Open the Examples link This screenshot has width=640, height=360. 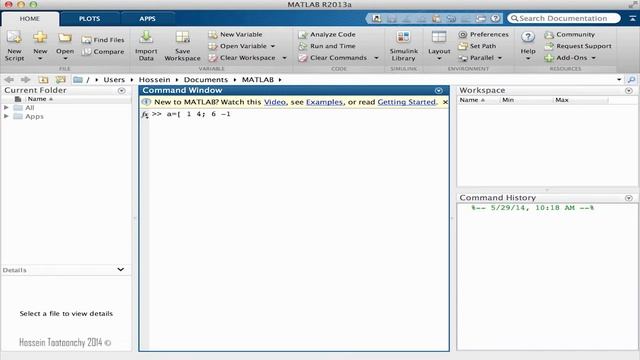[x=324, y=102]
